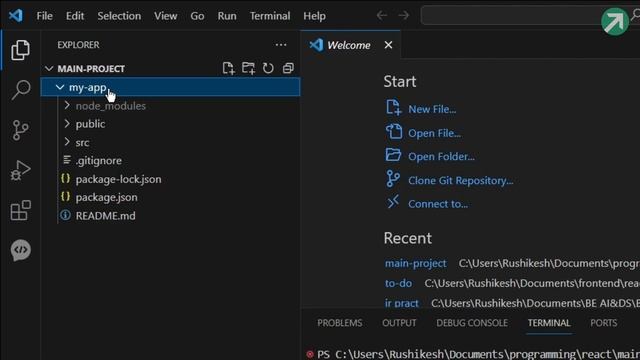Open the View menu

(165, 16)
